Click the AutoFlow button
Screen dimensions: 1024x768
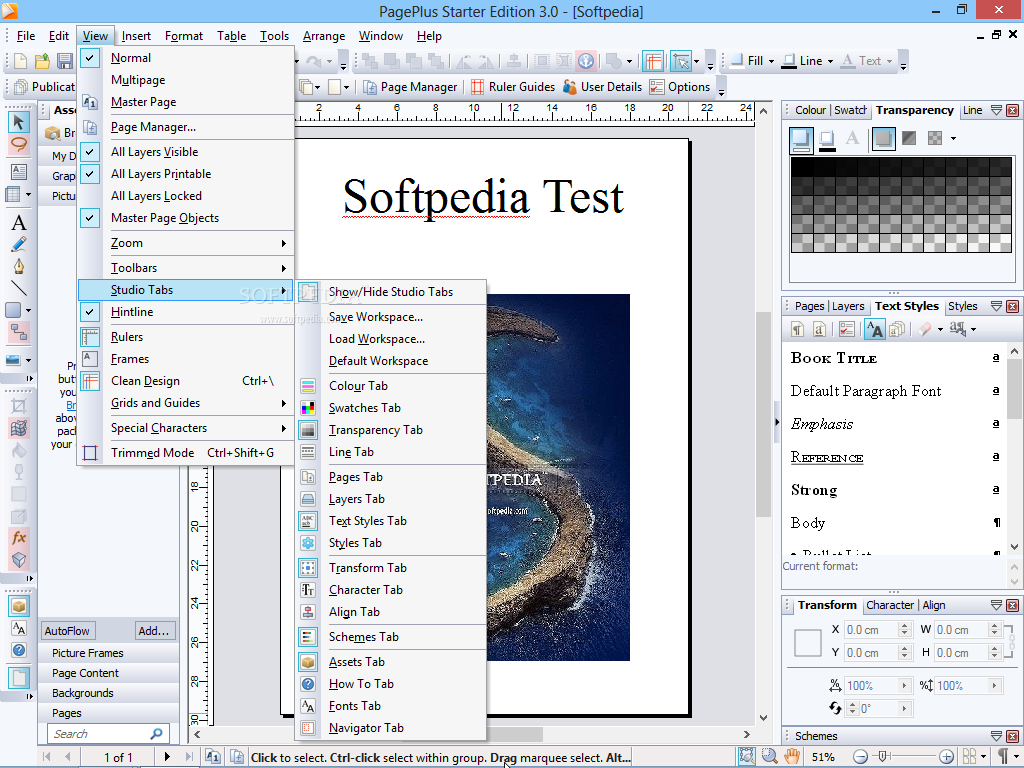point(67,631)
